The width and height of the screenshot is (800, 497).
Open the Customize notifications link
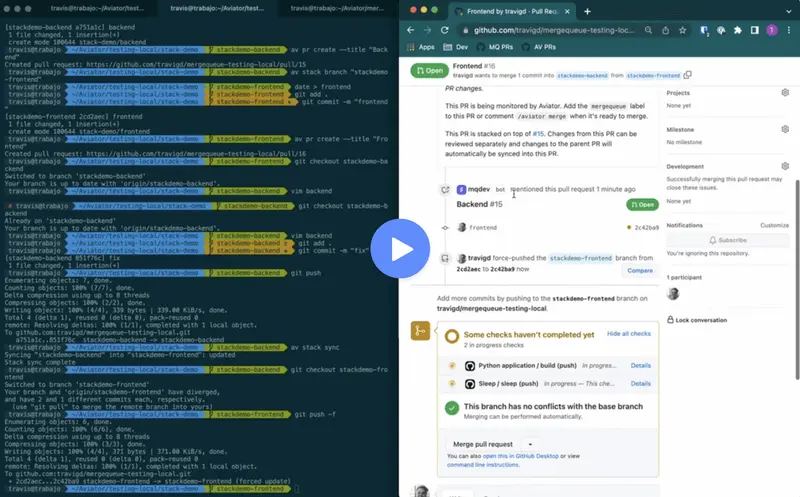pyautogui.click(x=774, y=225)
